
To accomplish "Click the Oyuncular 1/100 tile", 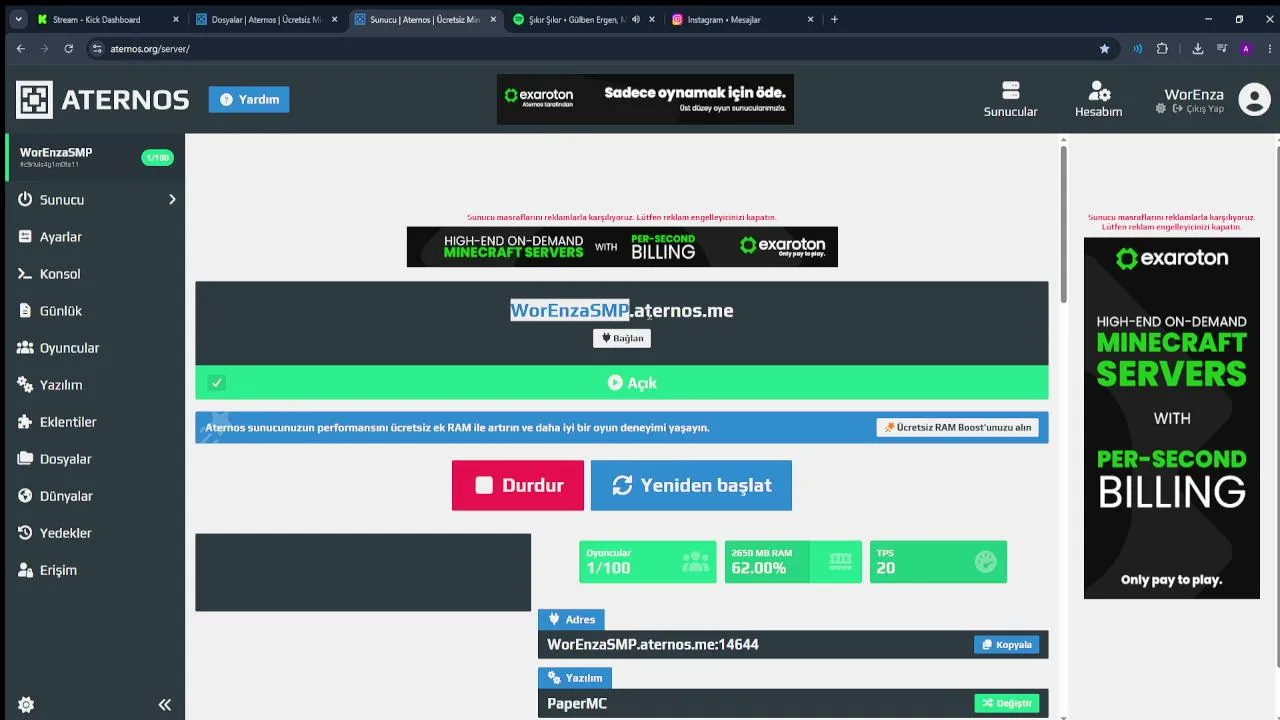I will pyautogui.click(x=648, y=562).
